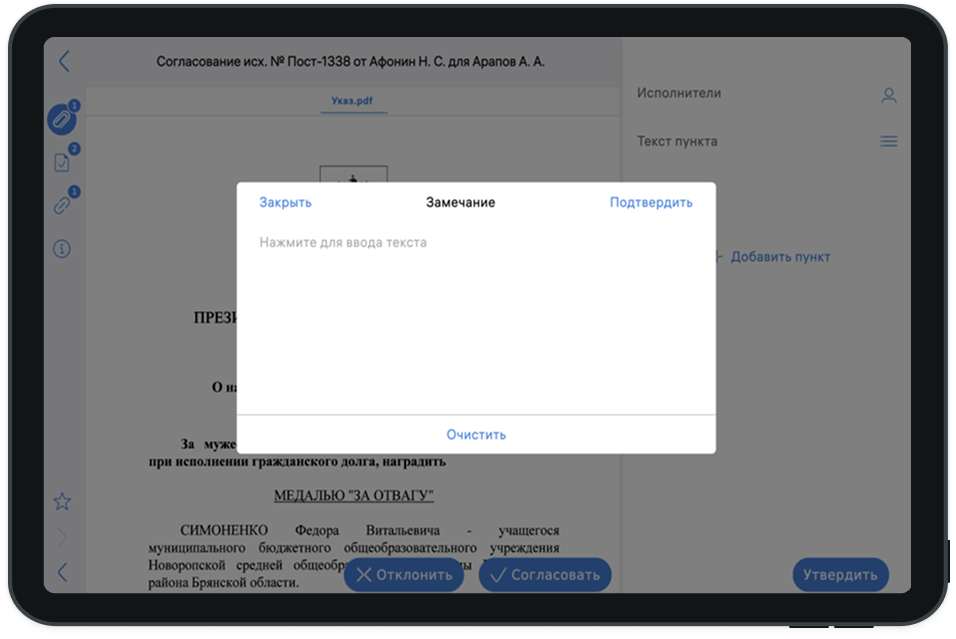Open attachments via the paperclip icon
The image size is (956, 639).
point(62,120)
